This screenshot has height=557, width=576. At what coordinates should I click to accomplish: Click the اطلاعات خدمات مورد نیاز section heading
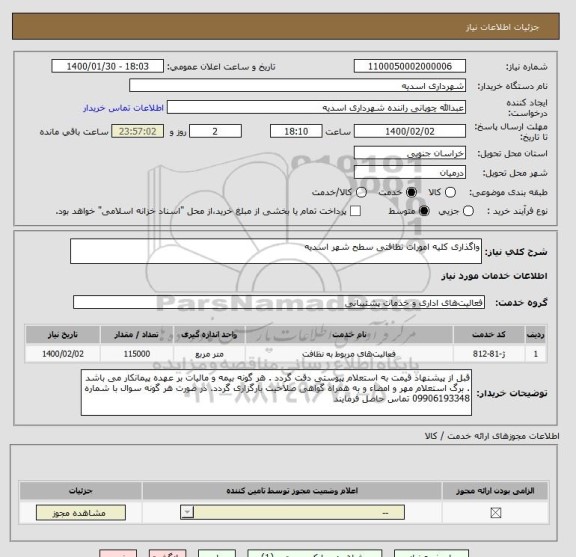click(494, 276)
